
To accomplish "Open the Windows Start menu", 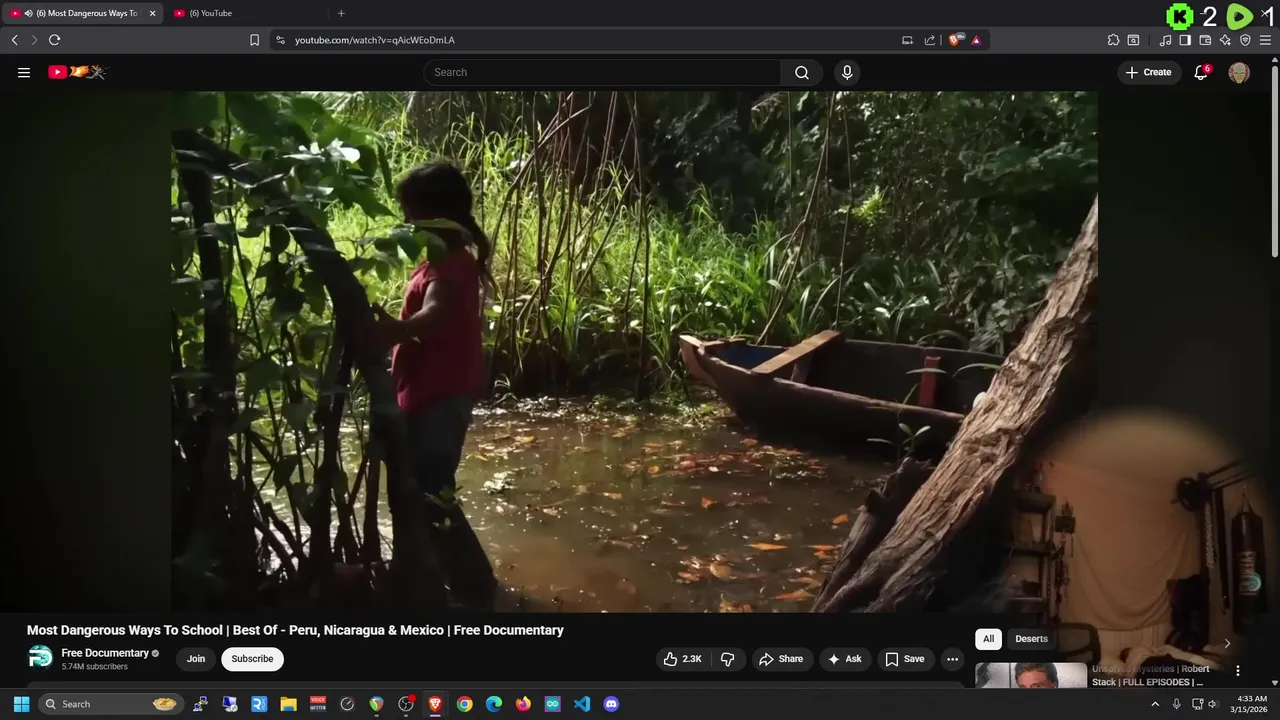I will pyautogui.click(x=21, y=704).
